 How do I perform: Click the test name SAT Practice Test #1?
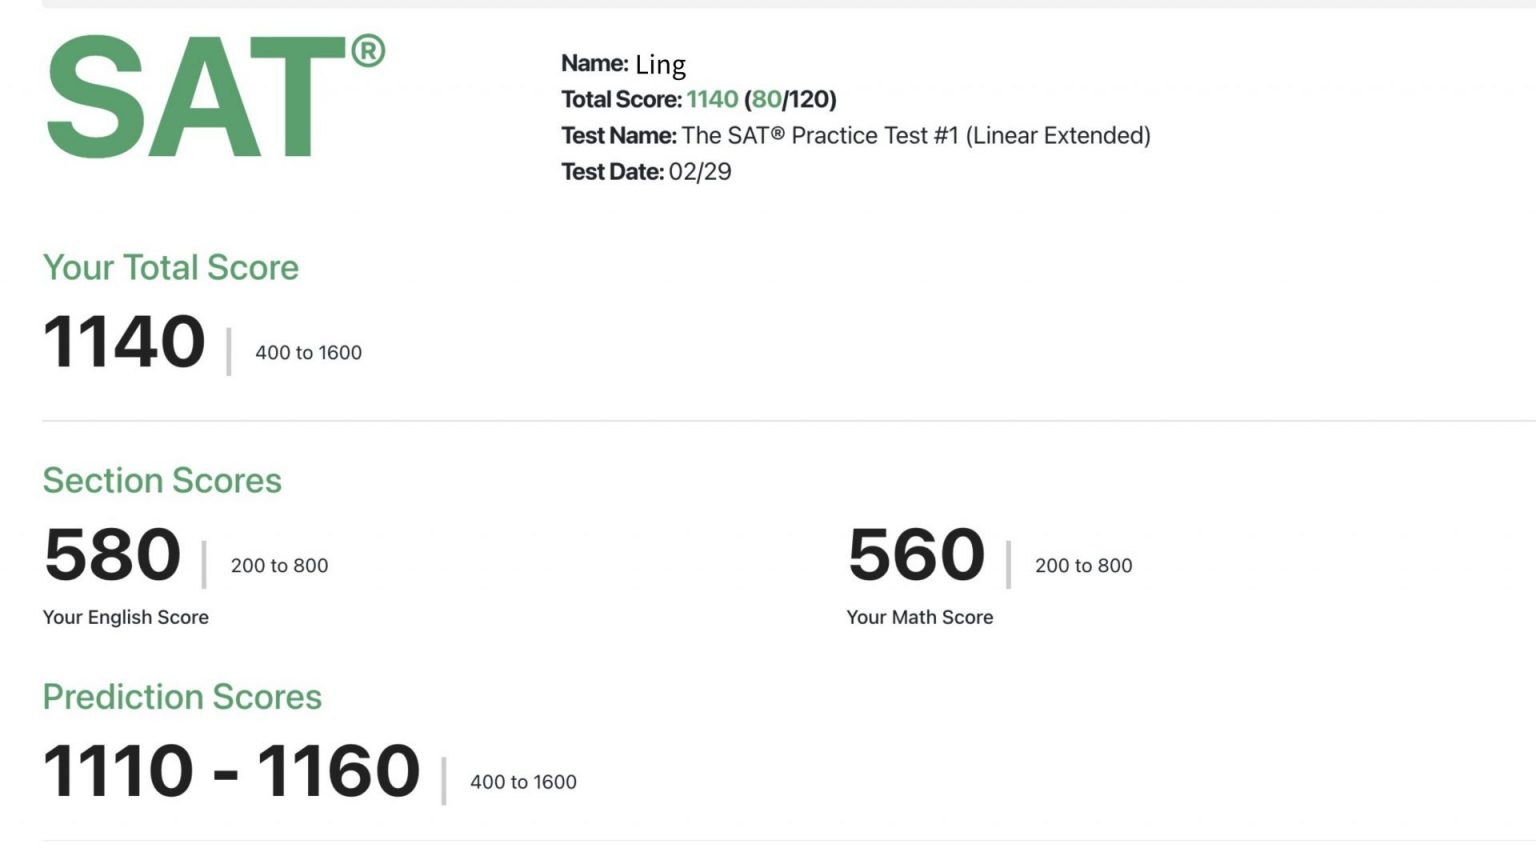coord(915,136)
